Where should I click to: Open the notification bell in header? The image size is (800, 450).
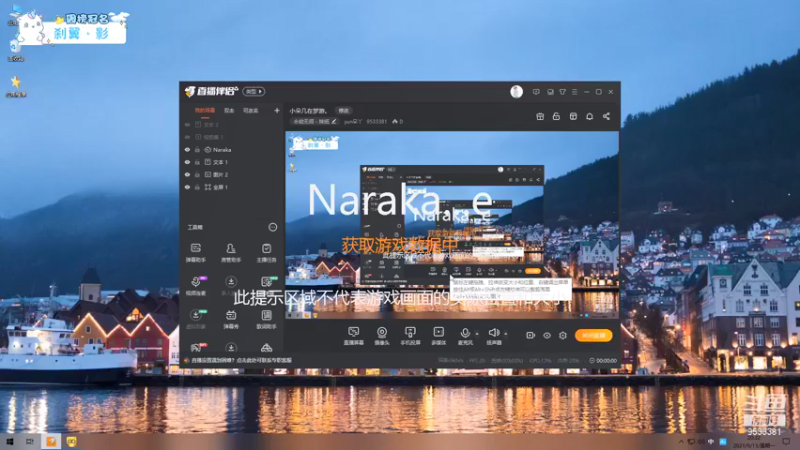(589, 116)
